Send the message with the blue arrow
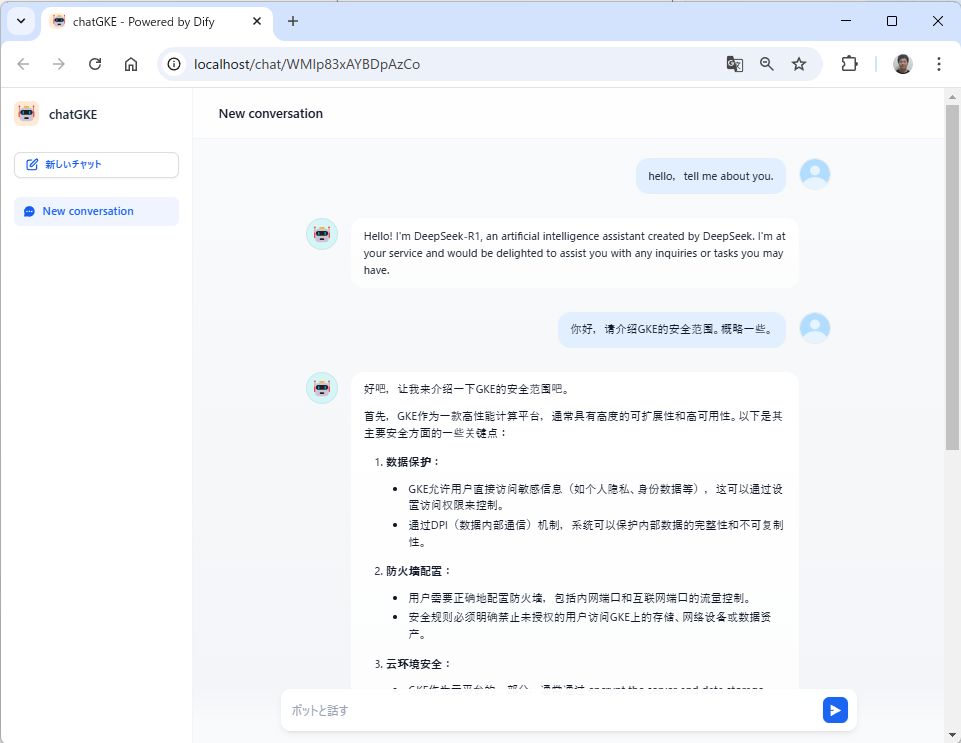961x743 pixels. [835, 710]
